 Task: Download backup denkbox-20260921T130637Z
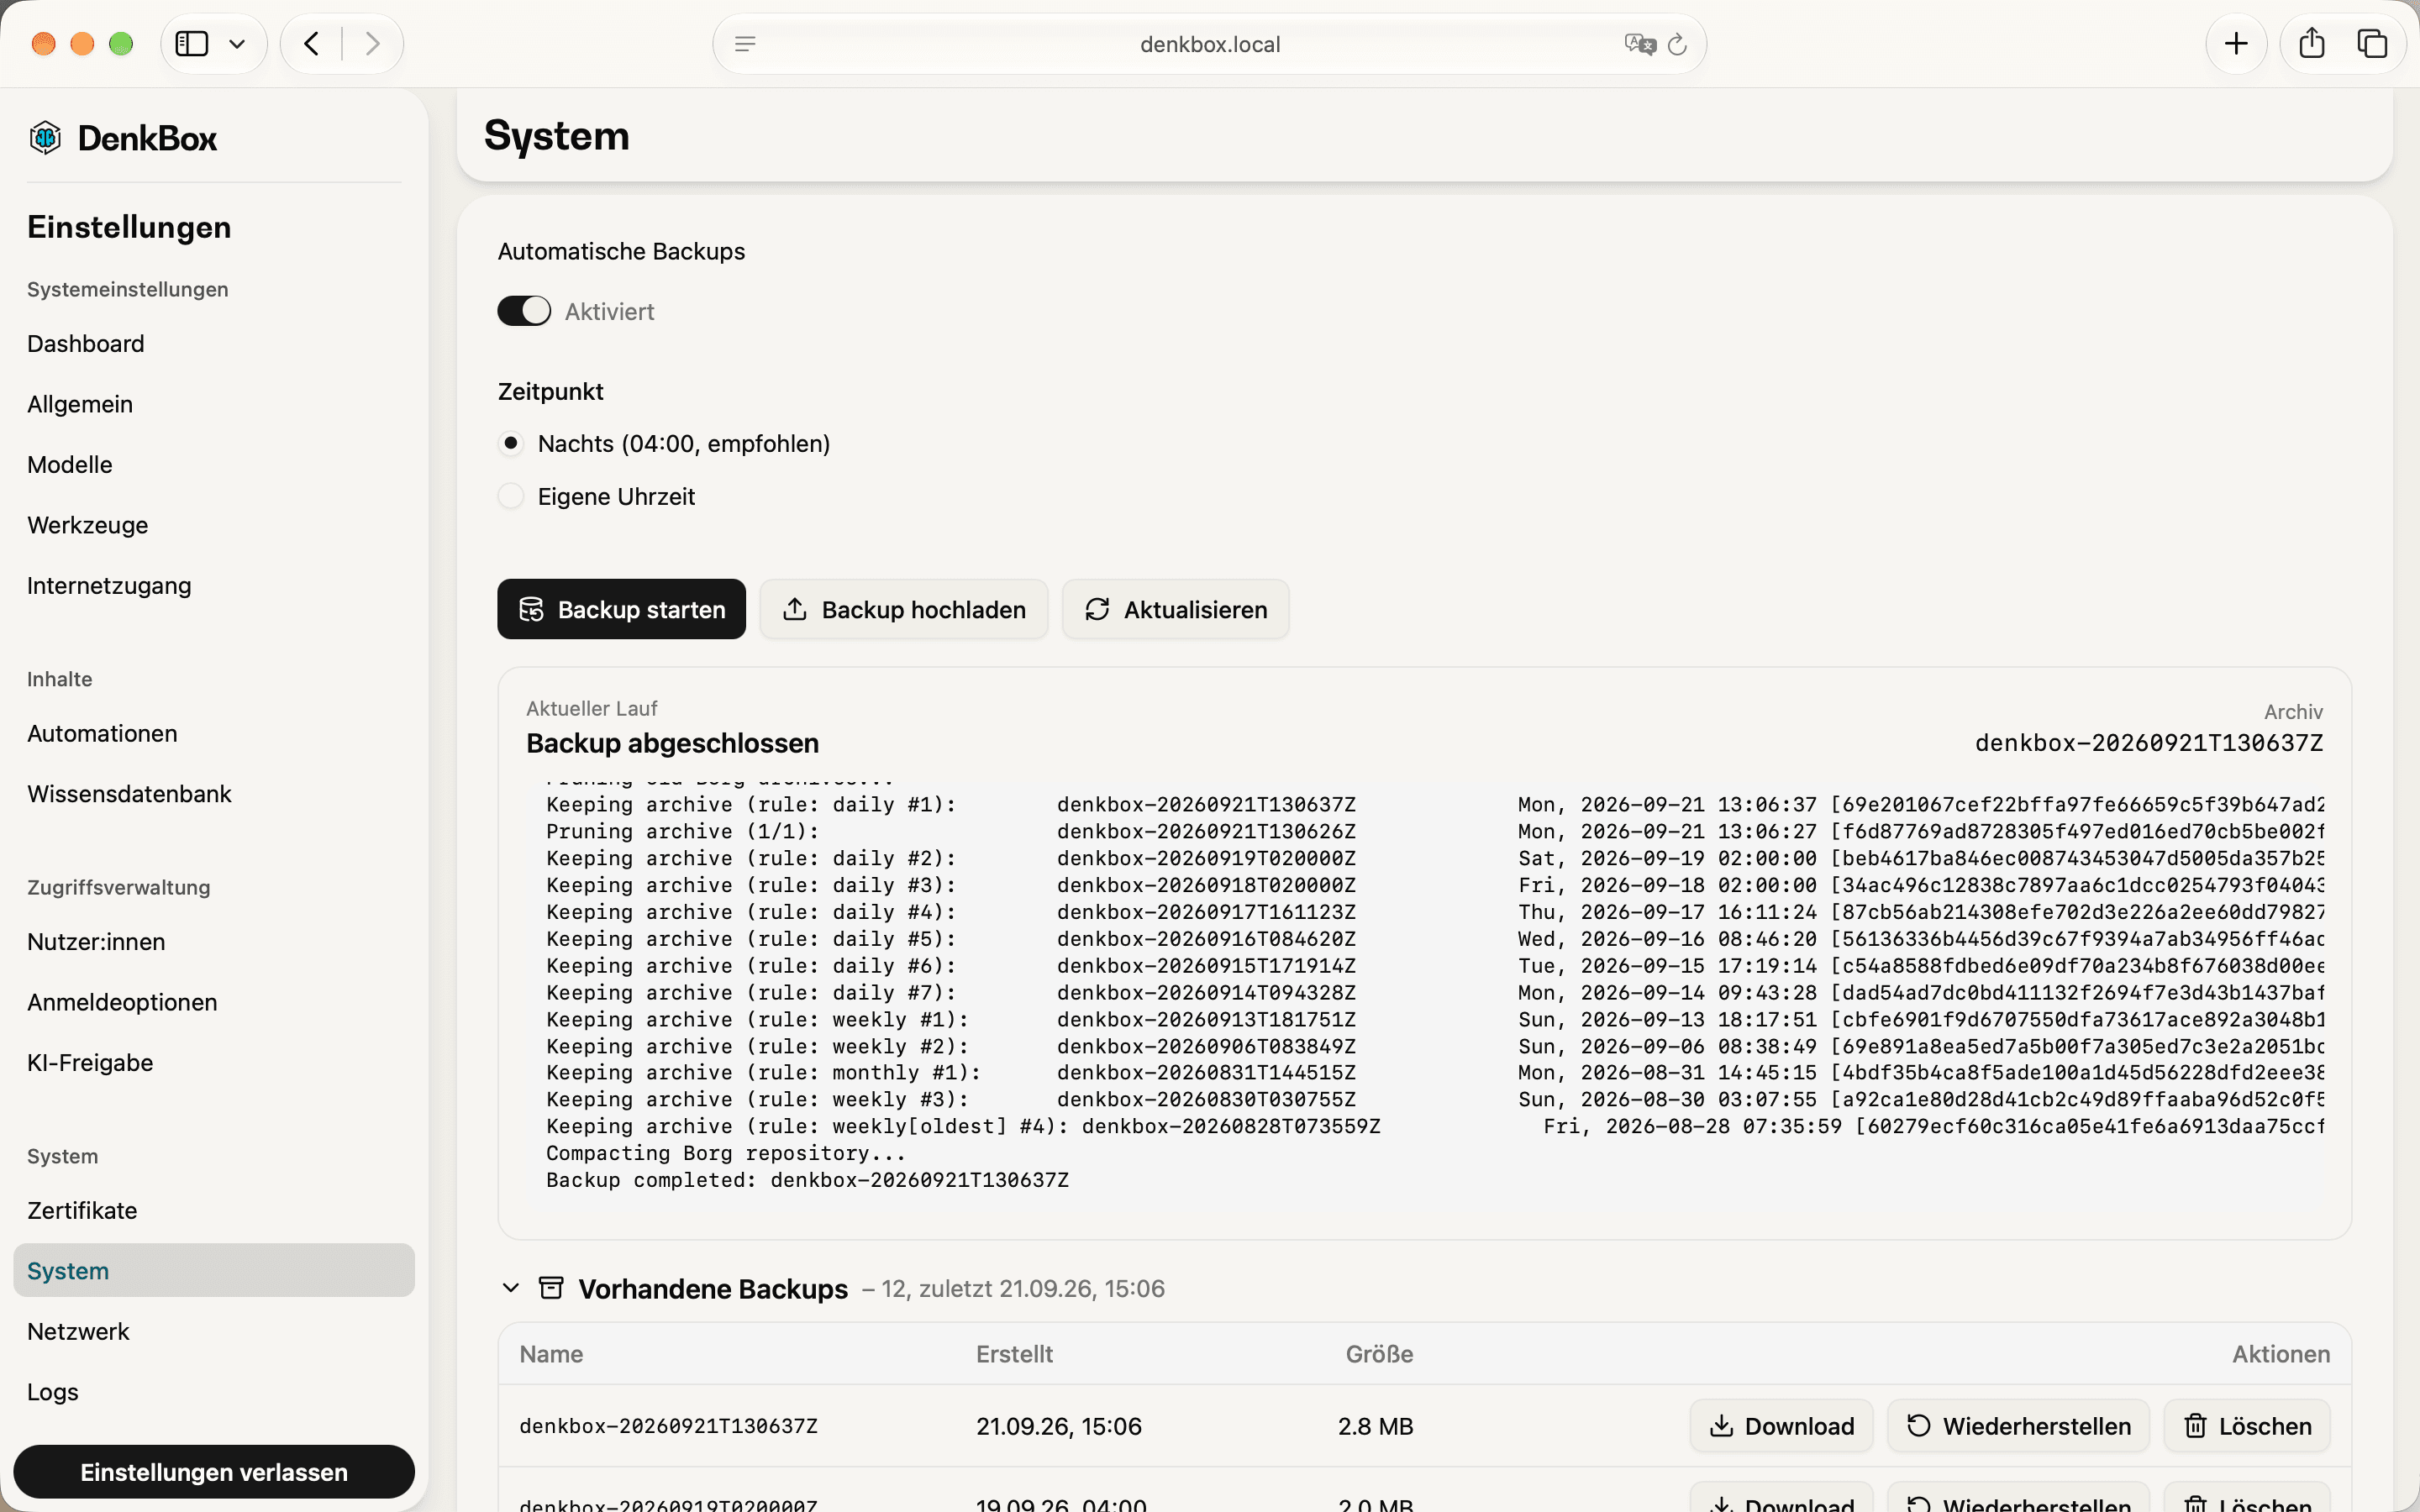(x=1782, y=1426)
